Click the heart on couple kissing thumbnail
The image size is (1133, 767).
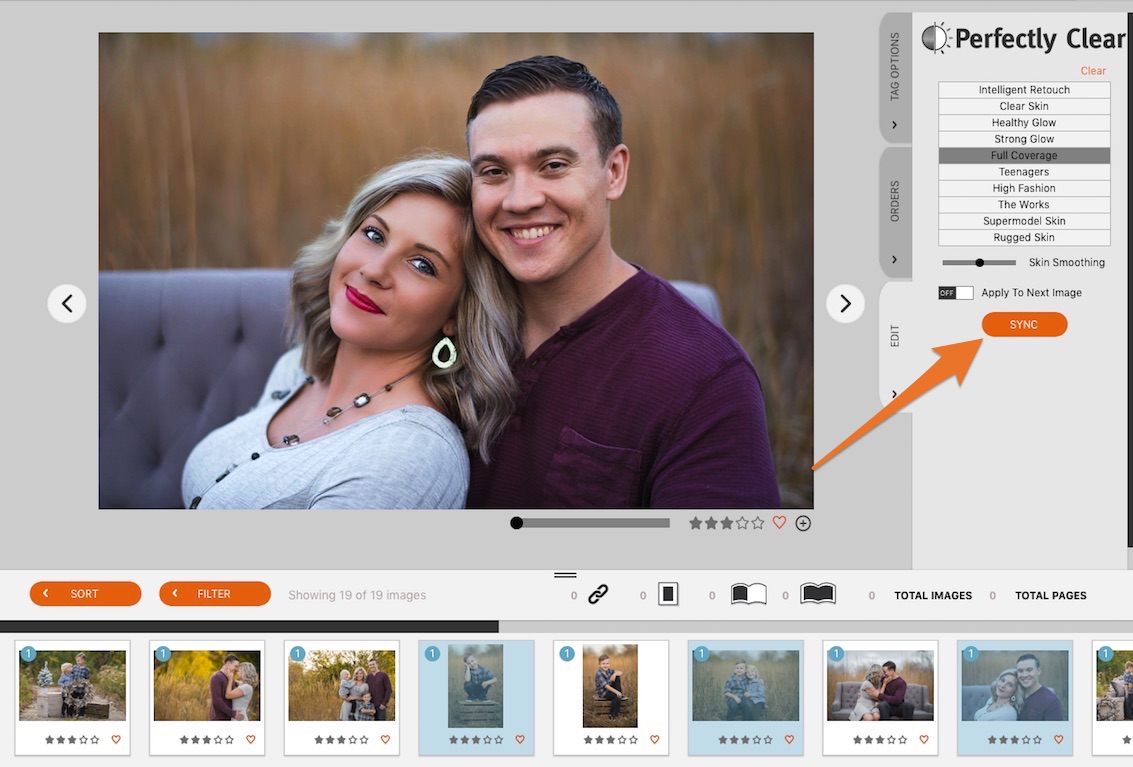251,740
